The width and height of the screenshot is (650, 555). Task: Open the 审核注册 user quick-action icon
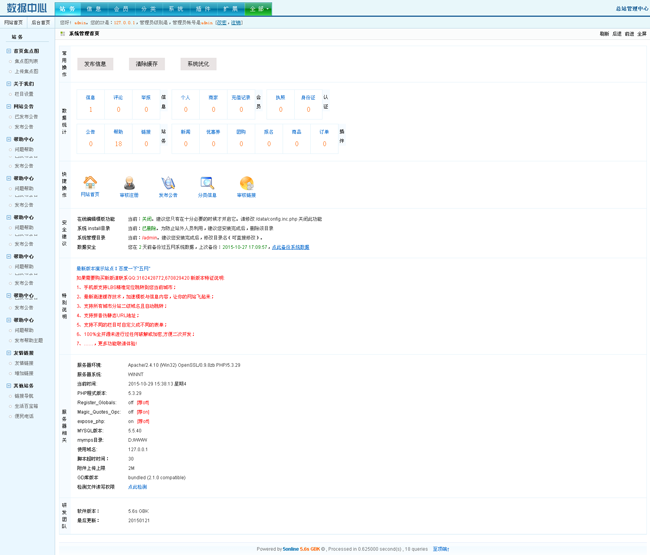(x=129, y=183)
